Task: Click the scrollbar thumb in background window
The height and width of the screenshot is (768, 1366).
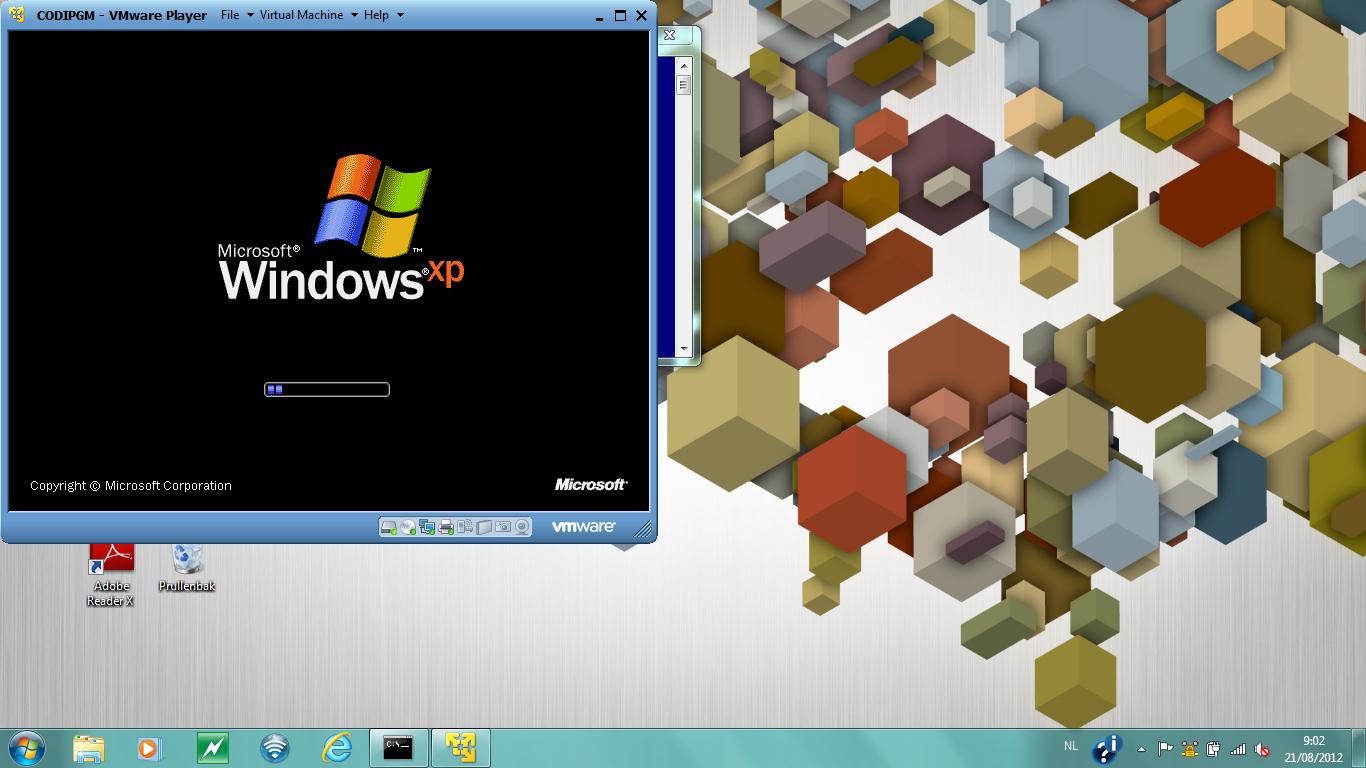Action: click(x=684, y=85)
